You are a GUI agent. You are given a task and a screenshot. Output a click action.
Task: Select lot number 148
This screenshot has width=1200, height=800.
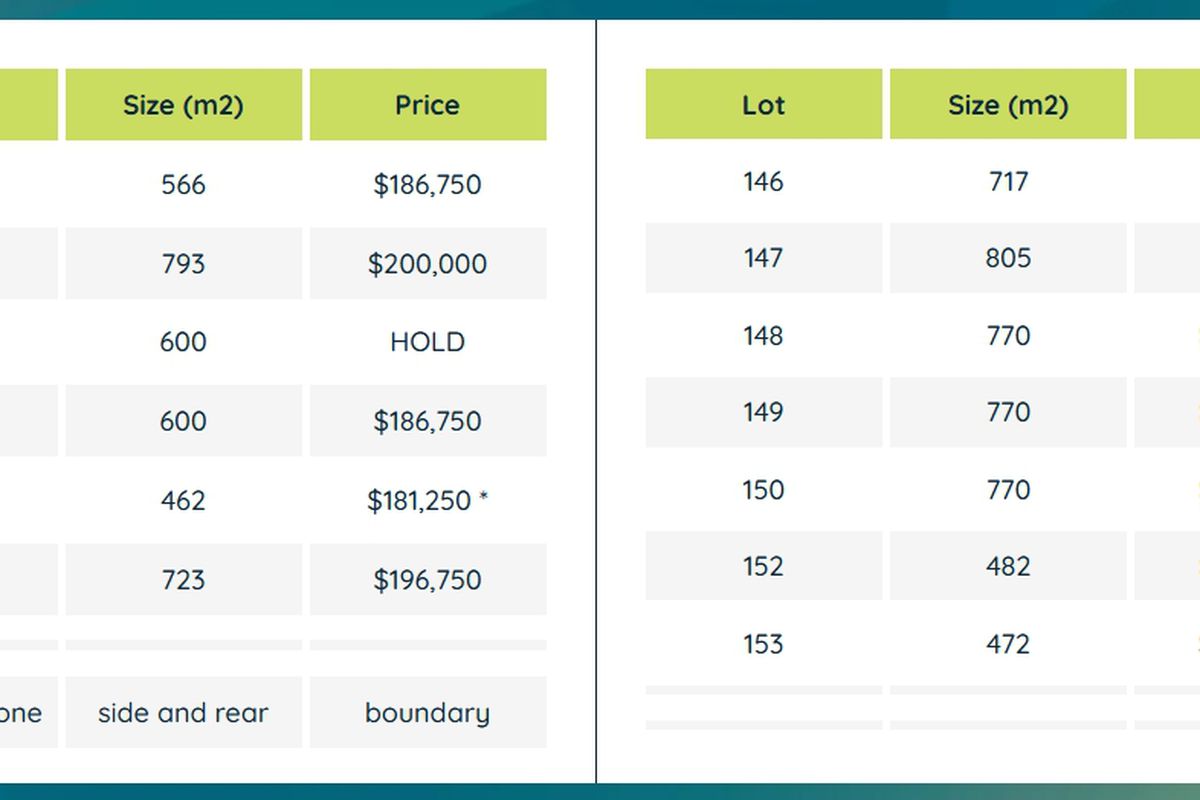click(x=764, y=335)
